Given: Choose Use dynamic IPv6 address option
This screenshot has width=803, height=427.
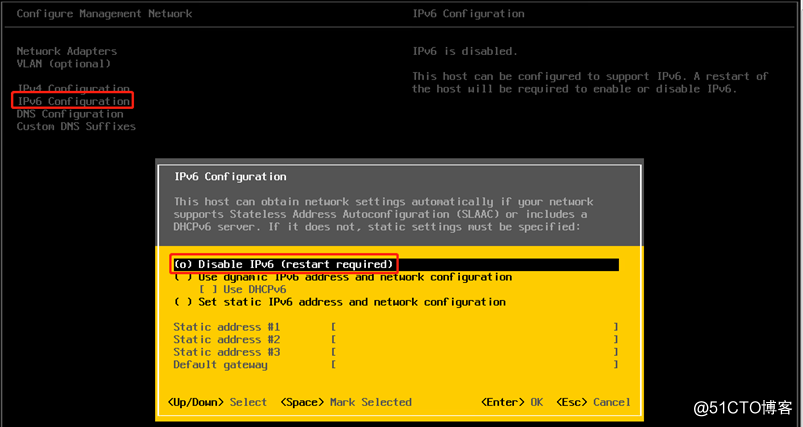Looking at the screenshot, I should coord(342,277).
